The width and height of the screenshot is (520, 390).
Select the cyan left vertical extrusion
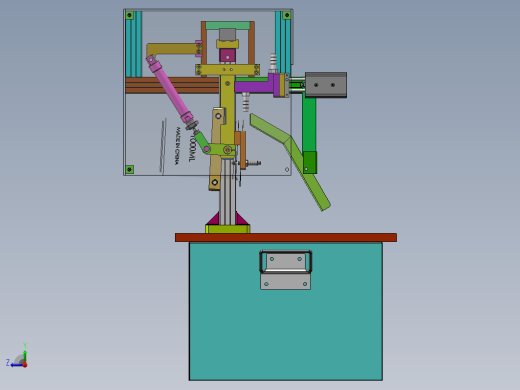click(134, 44)
